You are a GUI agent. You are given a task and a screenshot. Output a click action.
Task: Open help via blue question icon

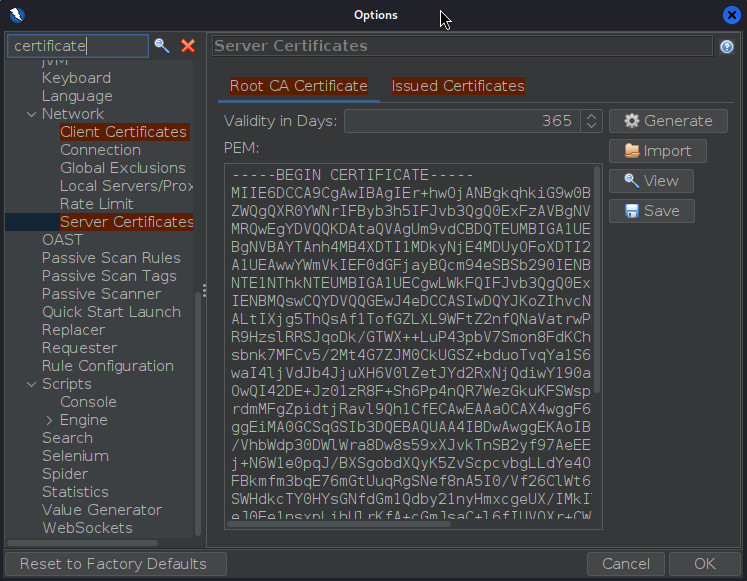pyautogui.click(x=727, y=47)
